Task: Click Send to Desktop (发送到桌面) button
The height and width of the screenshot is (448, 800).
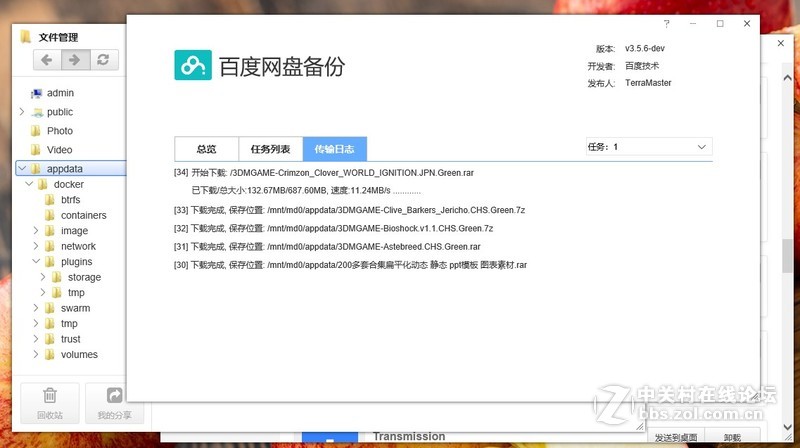Action: (x=676, y=437)
